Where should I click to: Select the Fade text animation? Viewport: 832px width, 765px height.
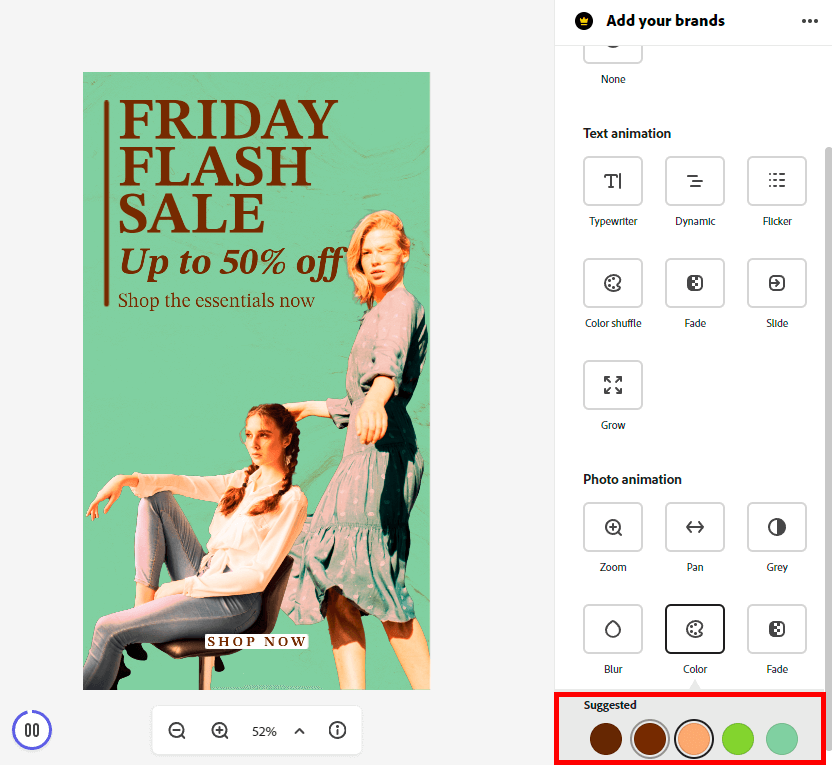click(x=695, y=283)
